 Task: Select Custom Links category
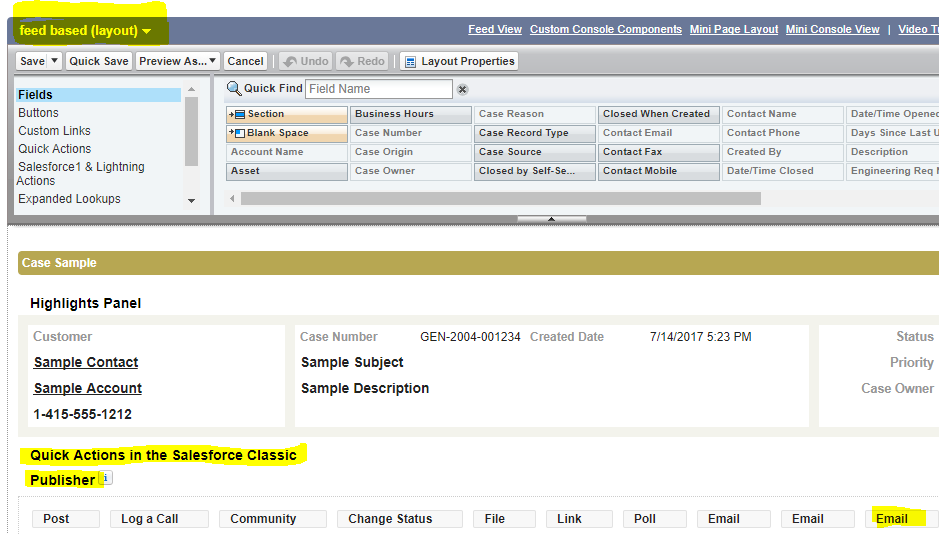coord(54,131)
